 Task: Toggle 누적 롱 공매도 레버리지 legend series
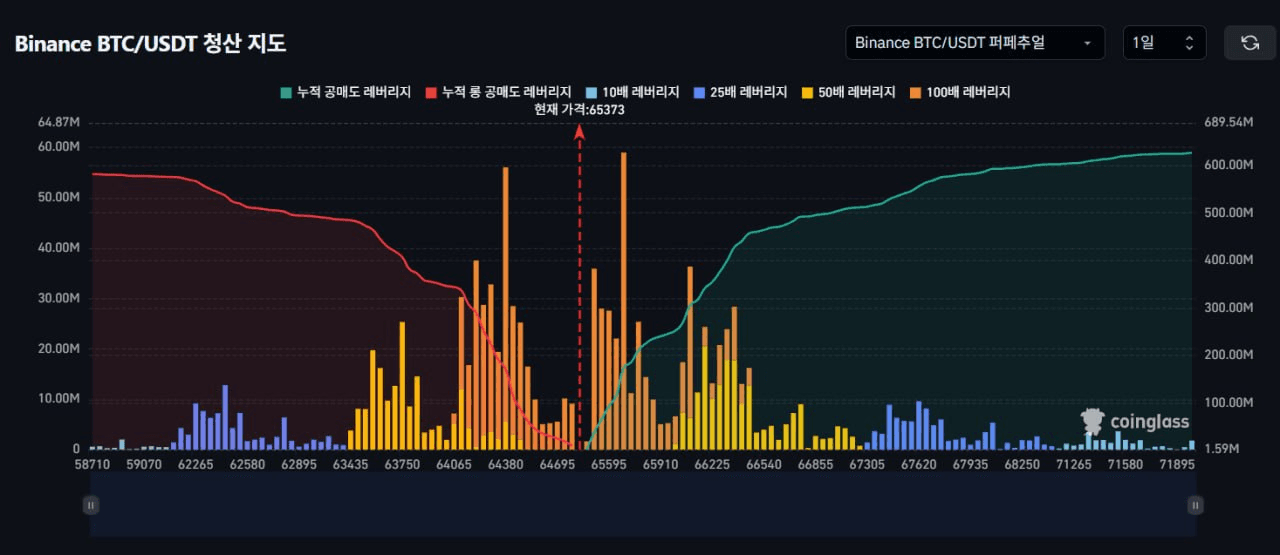500,92
